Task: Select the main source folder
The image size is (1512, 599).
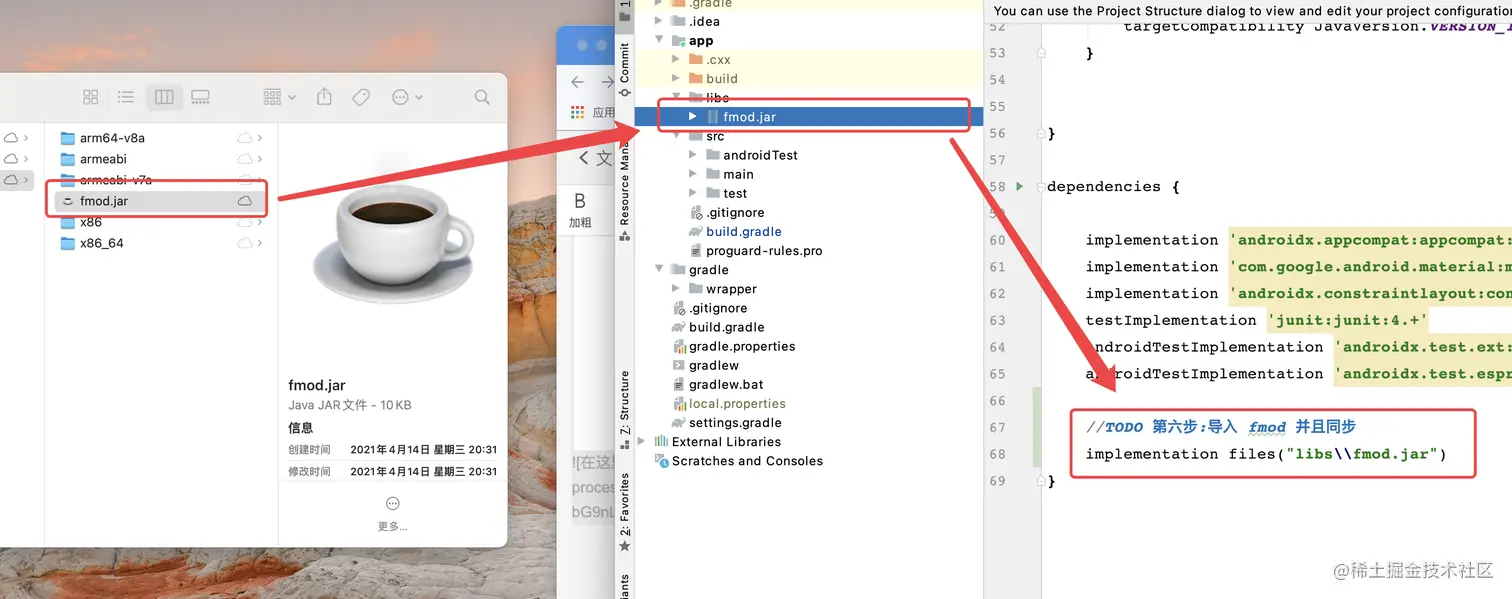Action: [738, 174]
